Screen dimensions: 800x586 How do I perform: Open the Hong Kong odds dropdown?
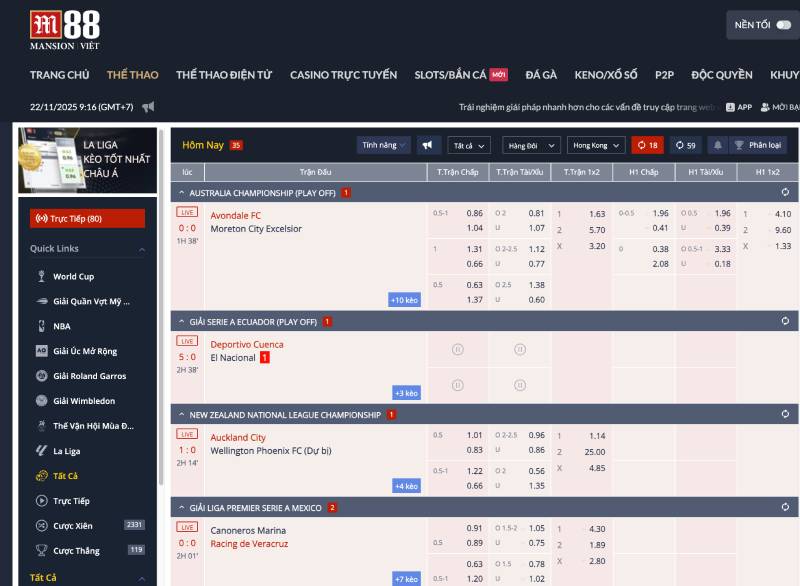coord(595,145)
